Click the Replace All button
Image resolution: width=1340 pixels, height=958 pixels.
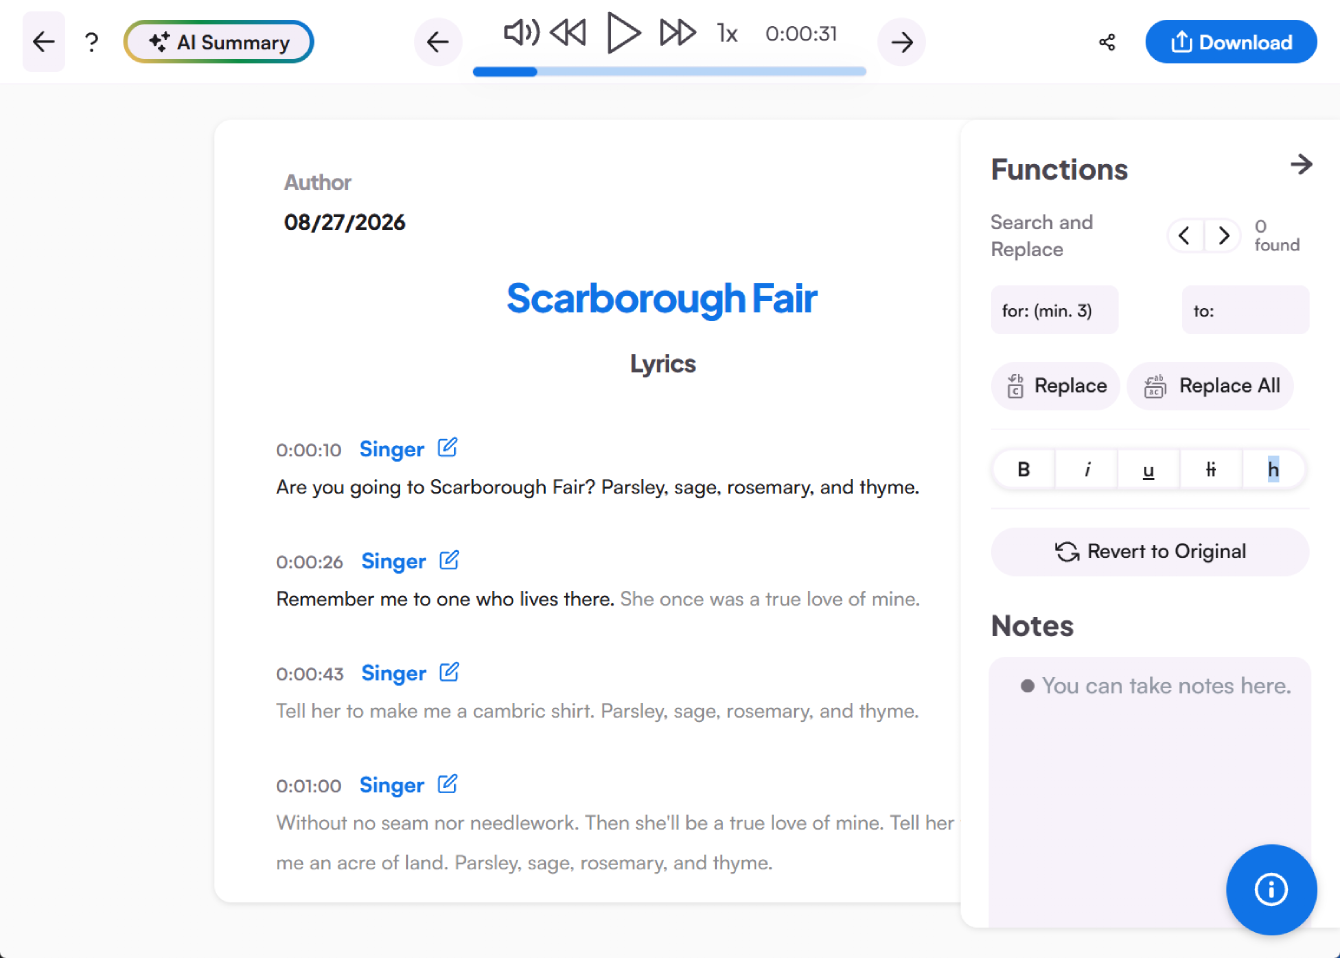1211,386
